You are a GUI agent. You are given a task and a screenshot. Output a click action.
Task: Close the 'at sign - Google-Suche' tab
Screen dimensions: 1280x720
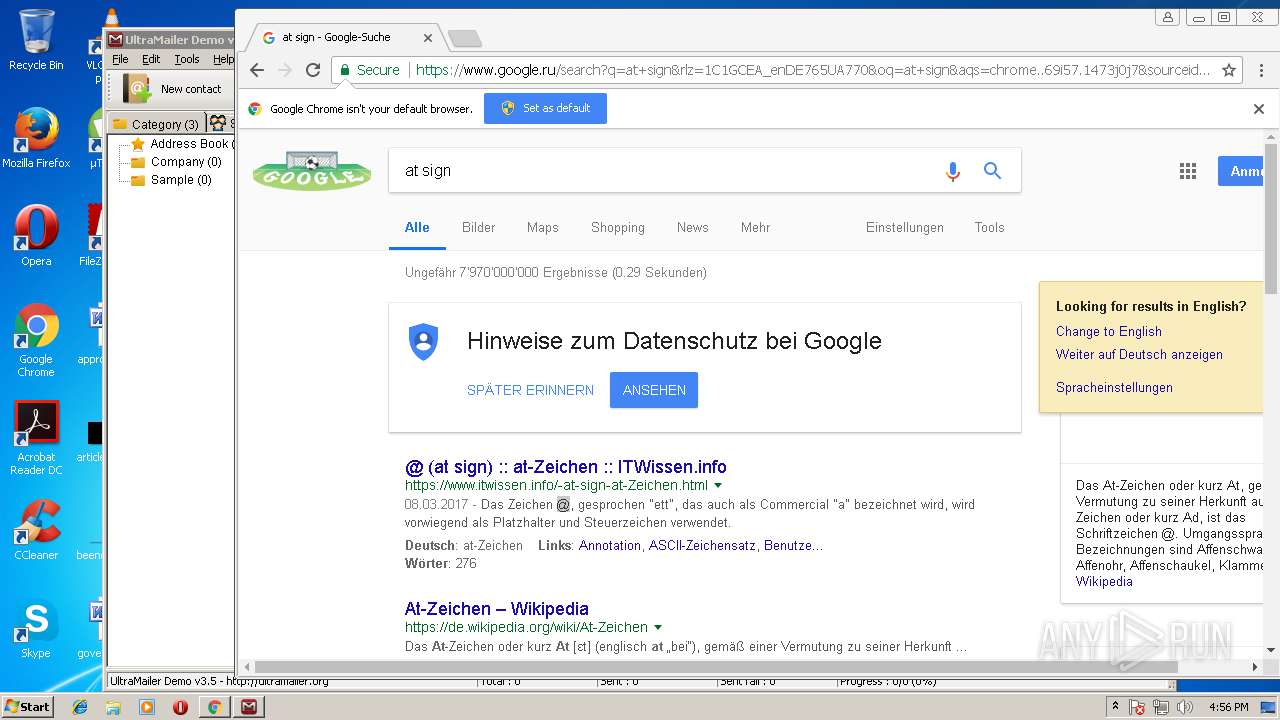pyautogui.click(x=428, y=38)
